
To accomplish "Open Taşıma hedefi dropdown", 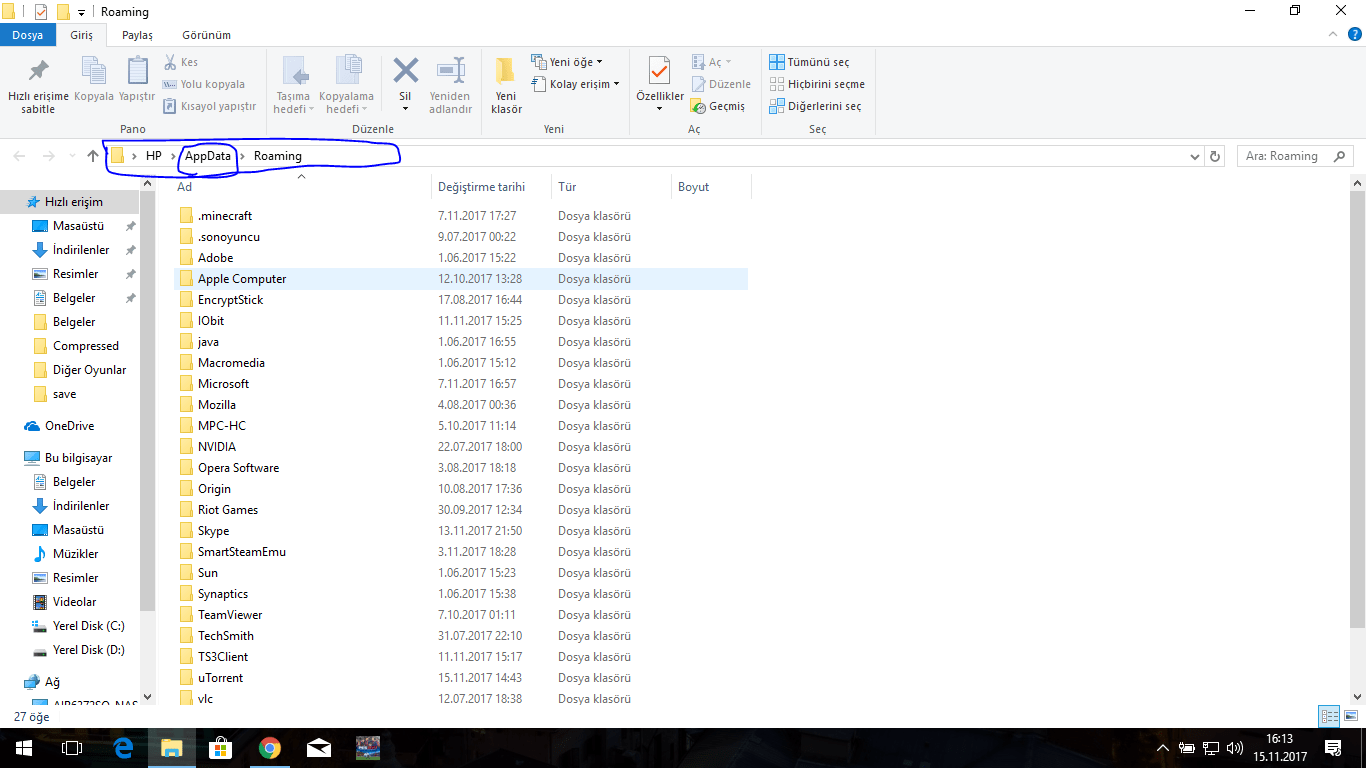I will (x=293, y=103).
